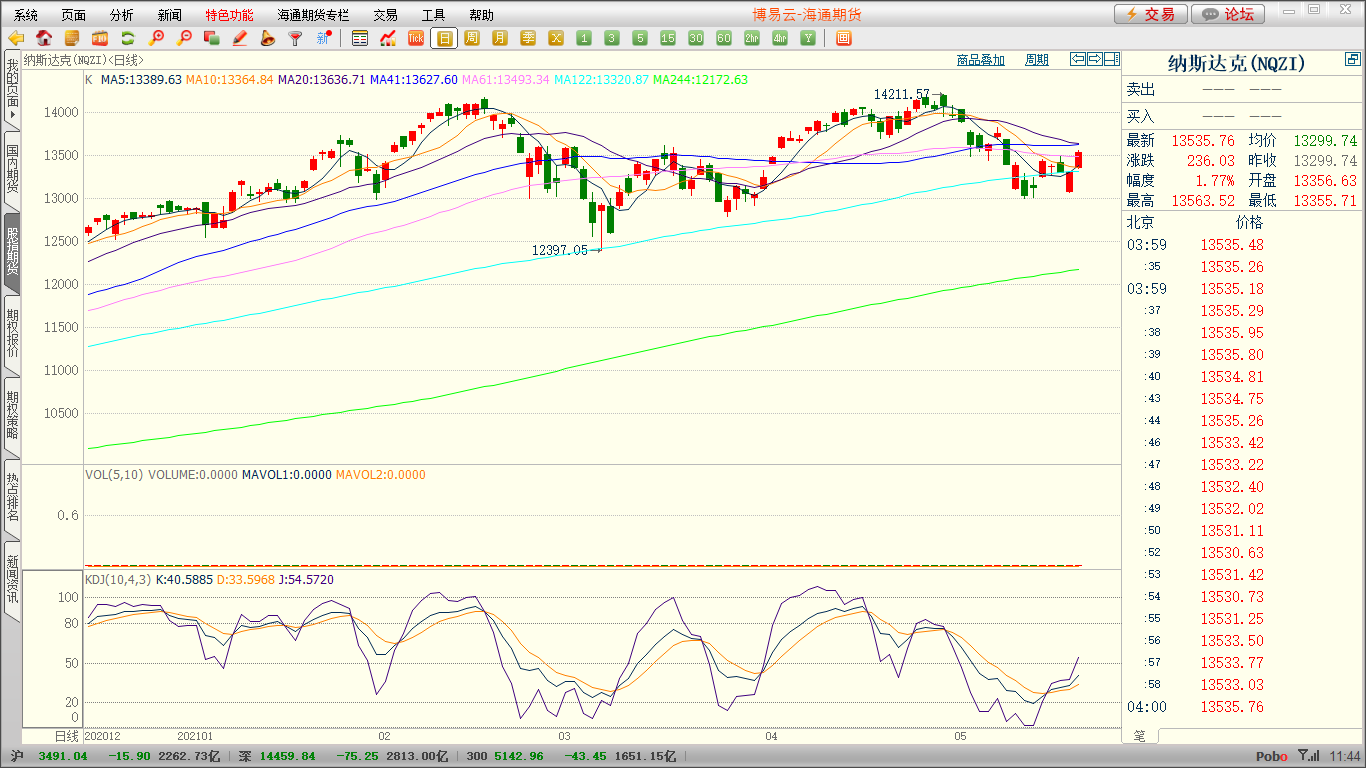Open the home page house icon
The height and width of the screenshot is (768, 1366).
coord(44,38)
